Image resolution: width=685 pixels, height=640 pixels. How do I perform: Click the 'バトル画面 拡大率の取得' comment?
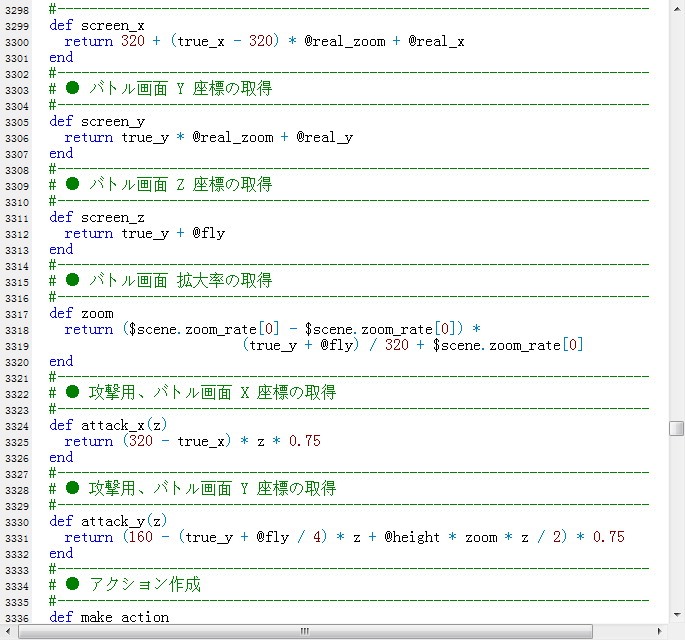pyautogui.click(x=180, y=280)
